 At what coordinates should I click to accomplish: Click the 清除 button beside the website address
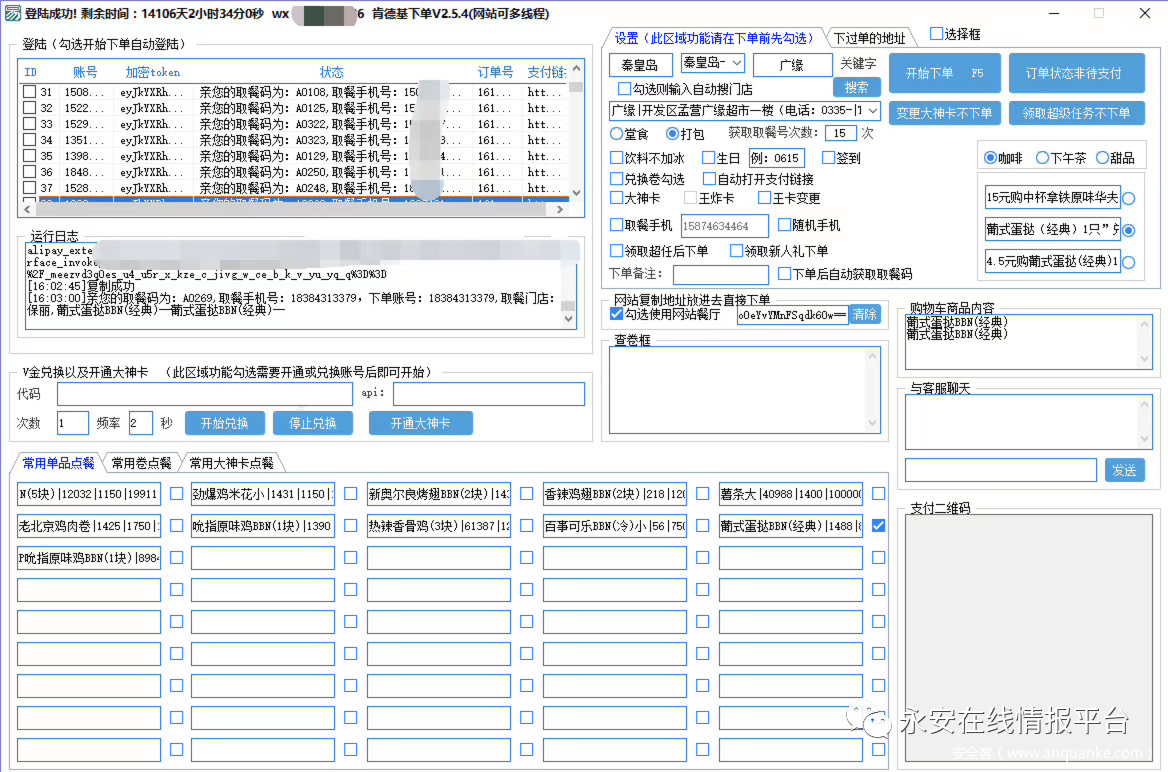point(865,314)
